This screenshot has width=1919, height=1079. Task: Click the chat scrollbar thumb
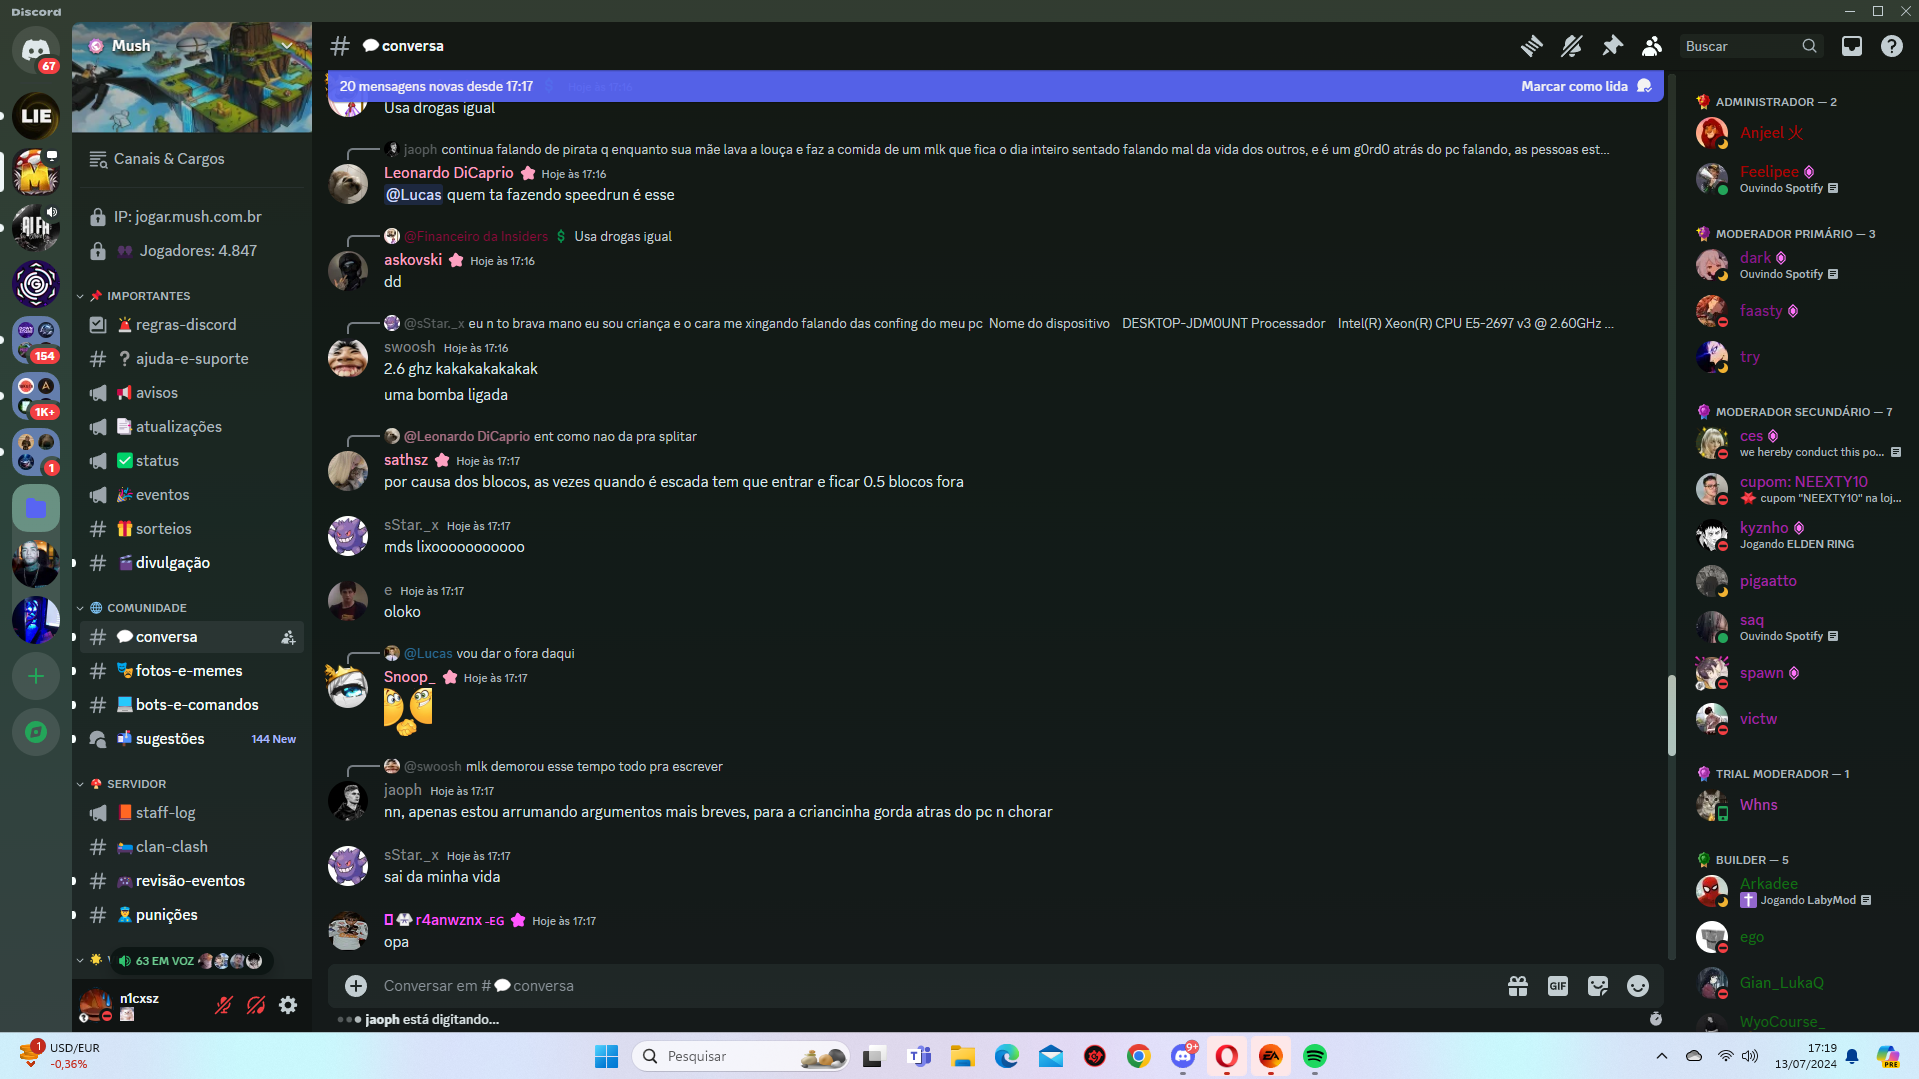(x=1671, y=716)
